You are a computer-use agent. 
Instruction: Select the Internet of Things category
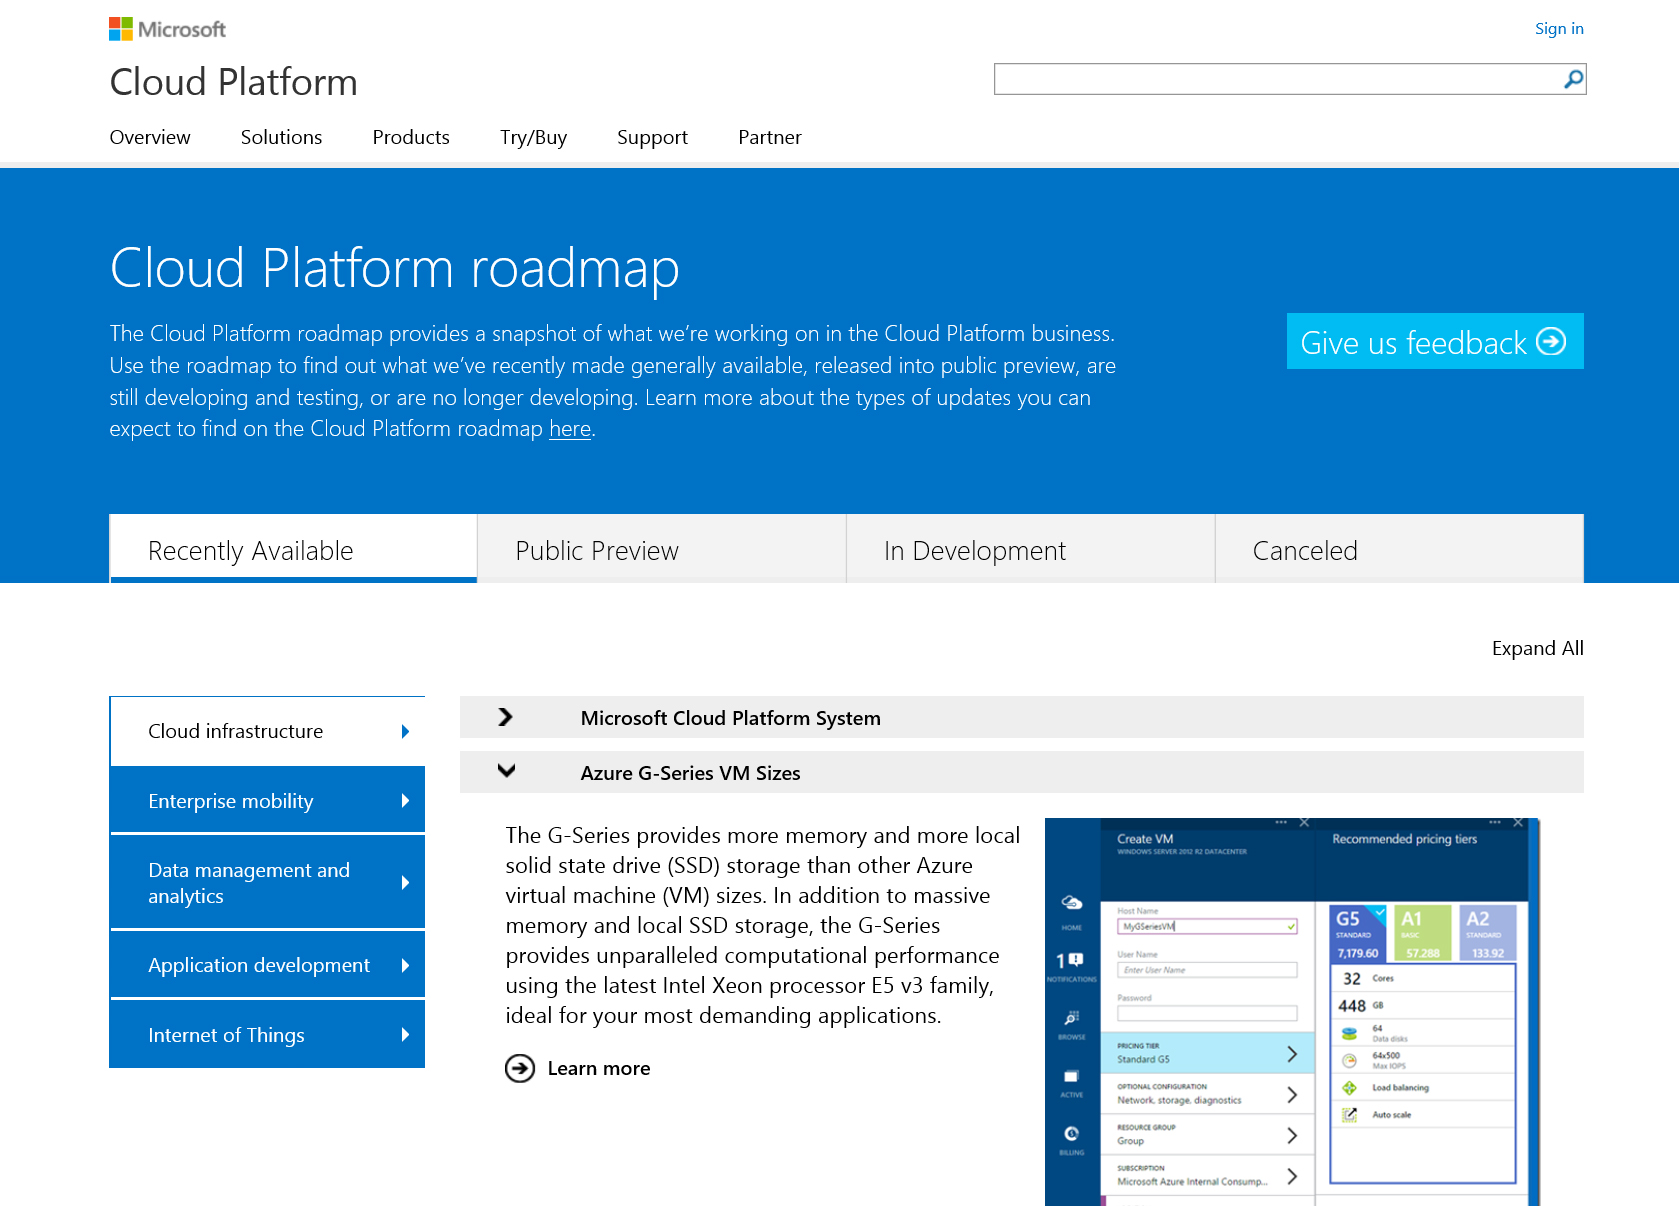[x=267, y=1035]
